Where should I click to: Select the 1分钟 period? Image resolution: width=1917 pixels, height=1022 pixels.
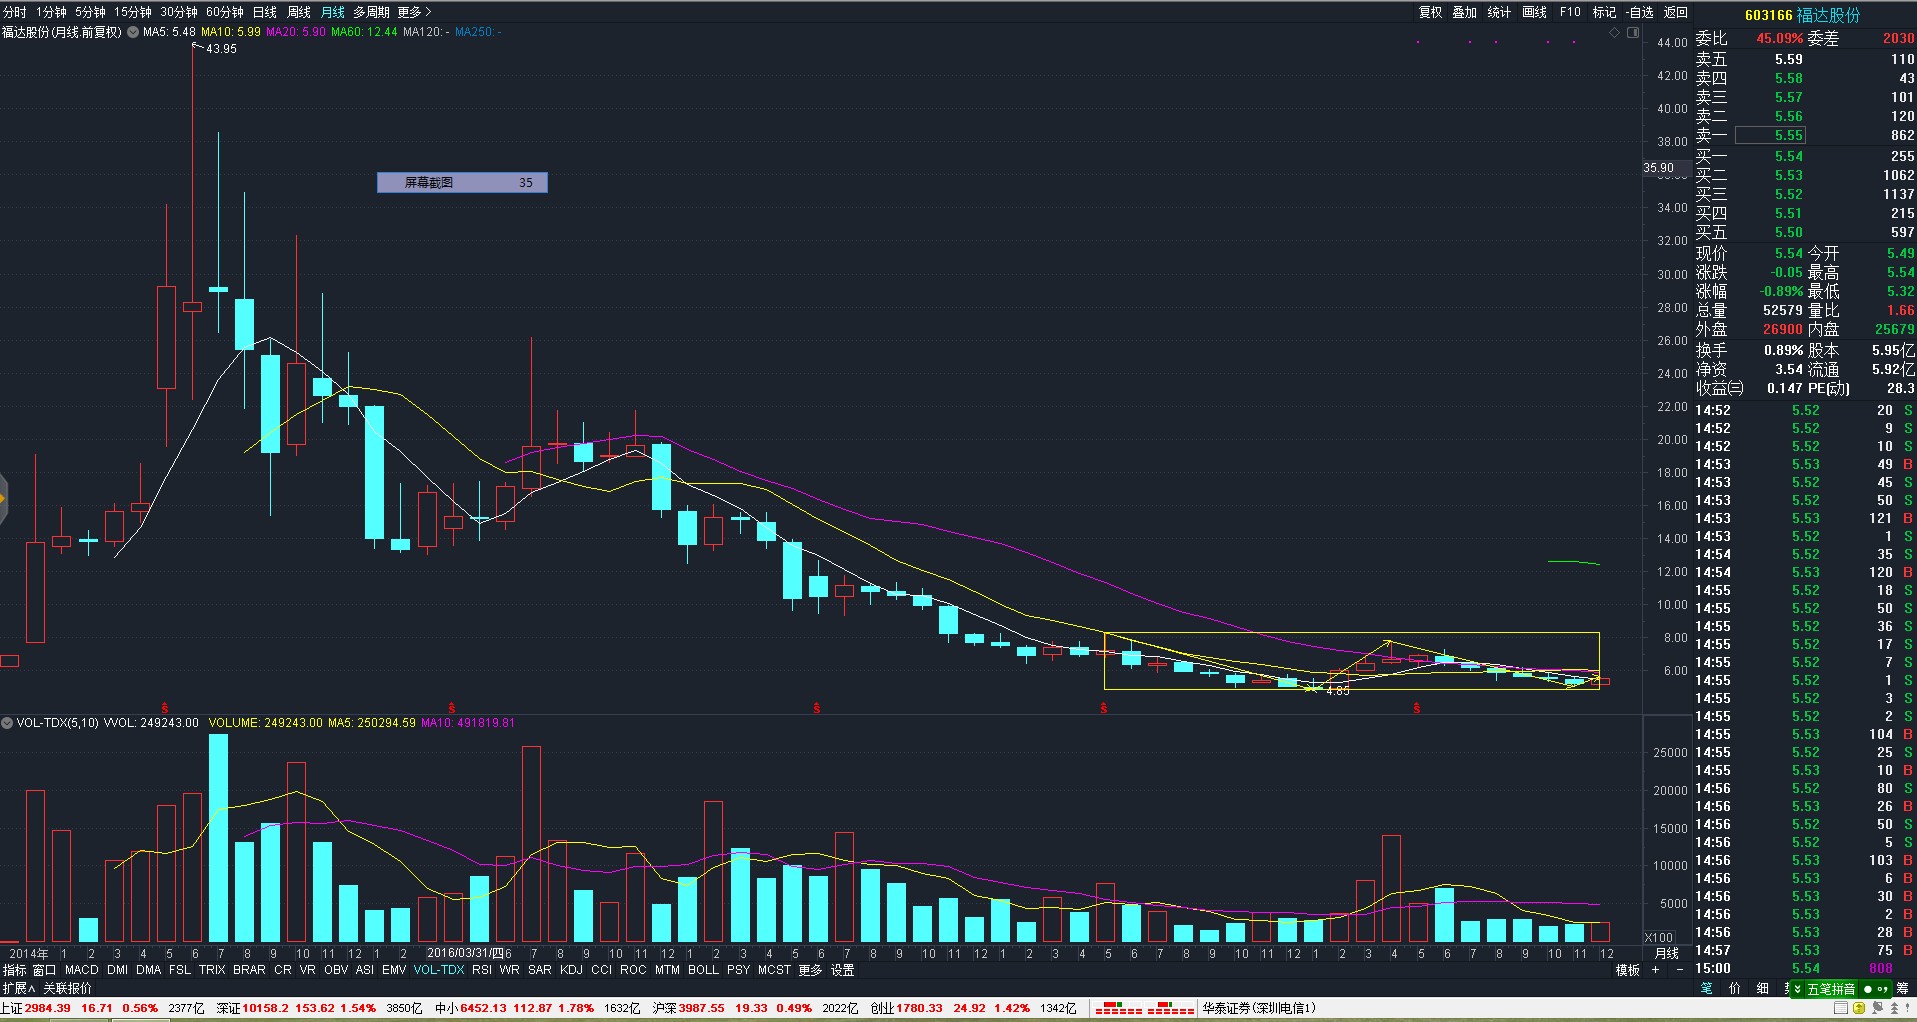click(x=51, y=12)
